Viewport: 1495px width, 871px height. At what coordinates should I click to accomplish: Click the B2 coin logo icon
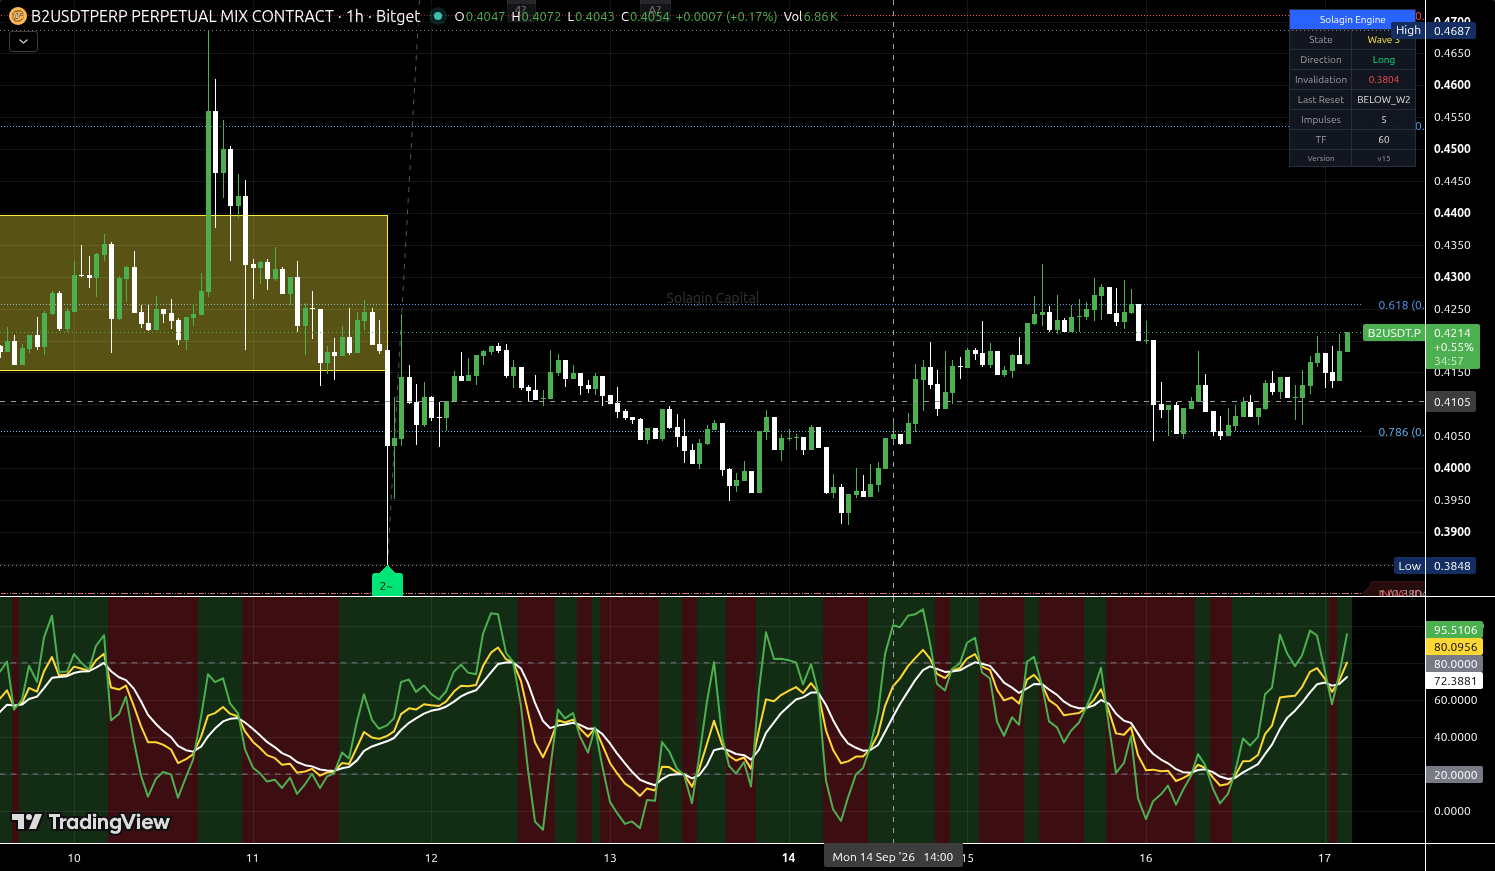click(x=17, y=16)
